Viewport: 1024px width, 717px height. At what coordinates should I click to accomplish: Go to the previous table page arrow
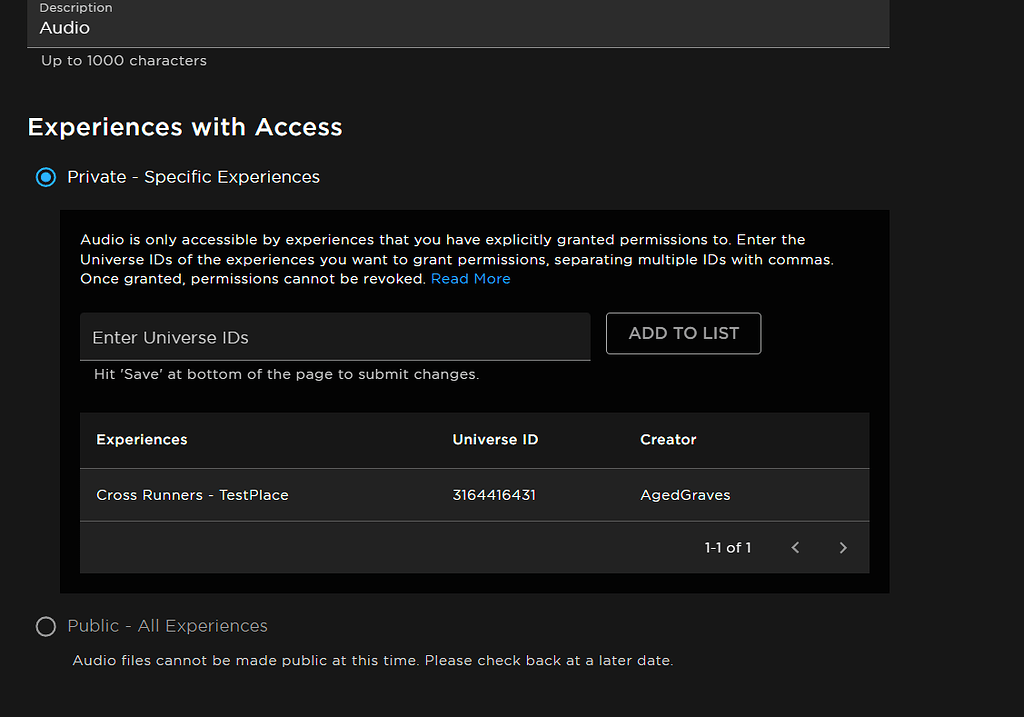tap(795, 547)
